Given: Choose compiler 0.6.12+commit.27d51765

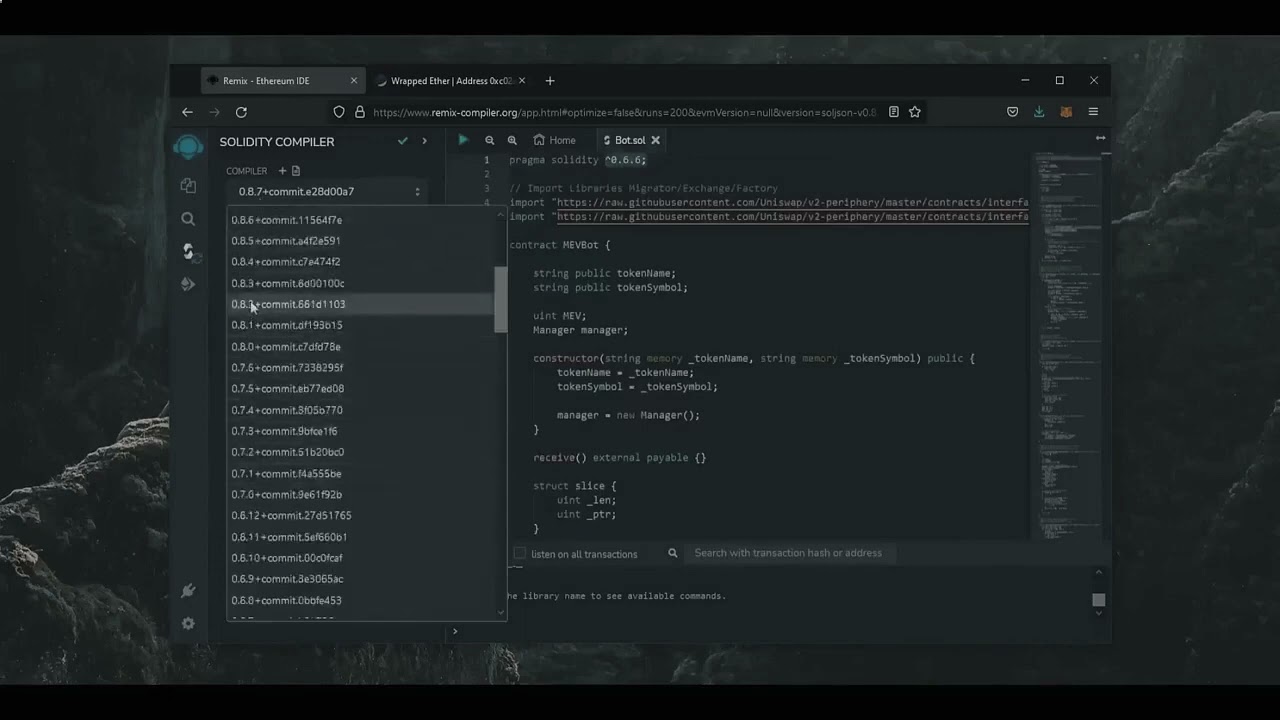Looking at the screenshot, I should (361, 516).
